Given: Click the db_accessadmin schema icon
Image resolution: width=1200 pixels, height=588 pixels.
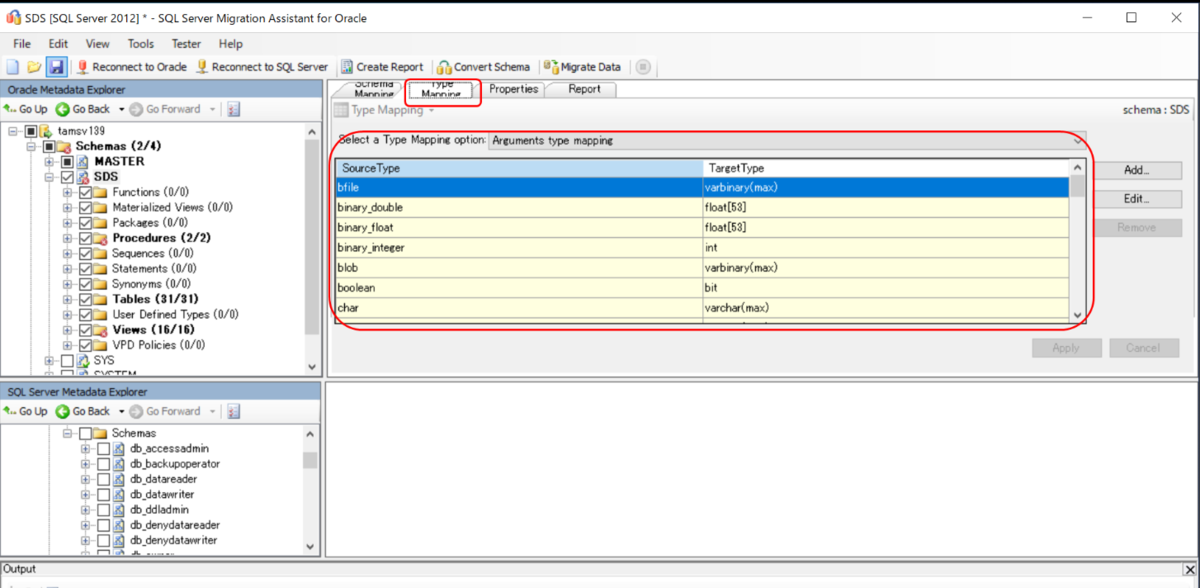Looking at the screenshot, I should pyautogui.click(x=119, y=449).
